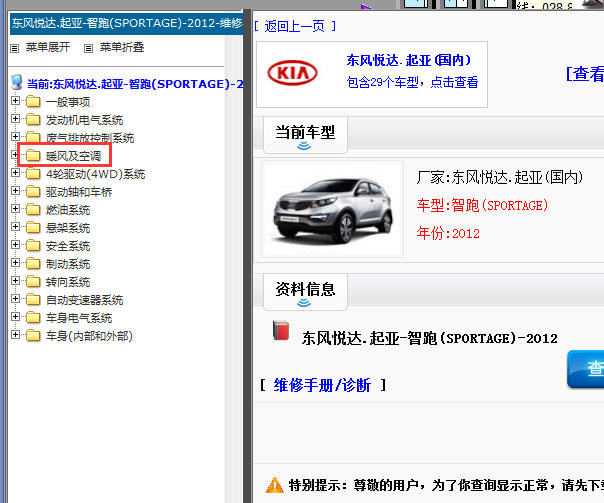The image size is (604, 503).
Task: Click the 驱动轴和车桥 folder icon
Action: point(33,191)
